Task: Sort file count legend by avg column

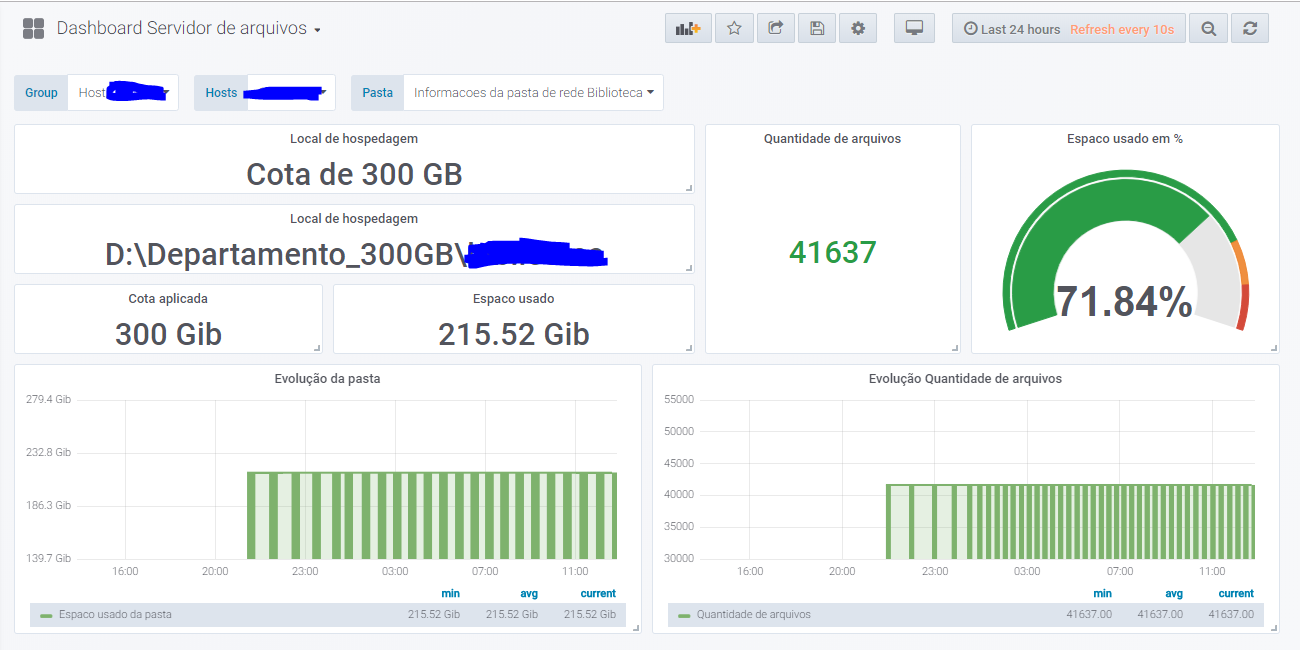Action: 1174,593
